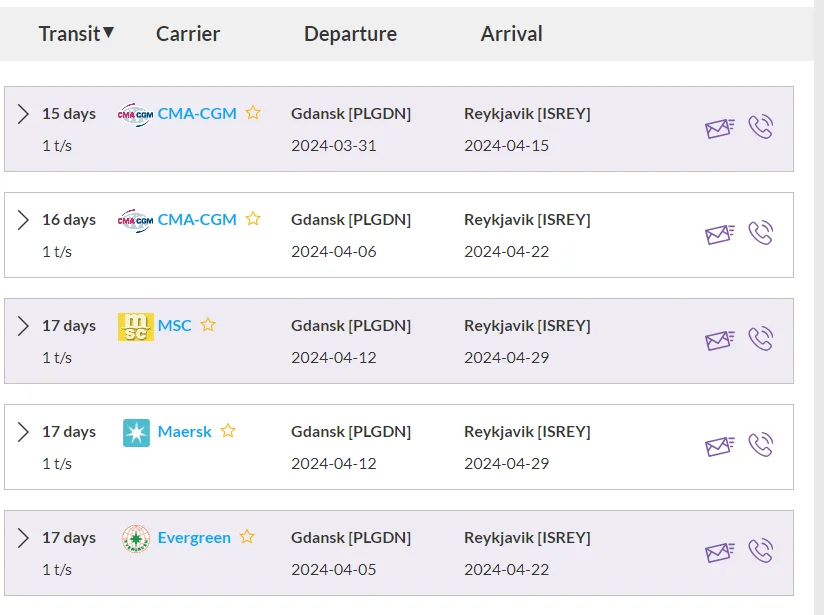Open email inquiry for MSC schedule
Image resolution: width=824 pixels, height=615 pixels.
719,340
